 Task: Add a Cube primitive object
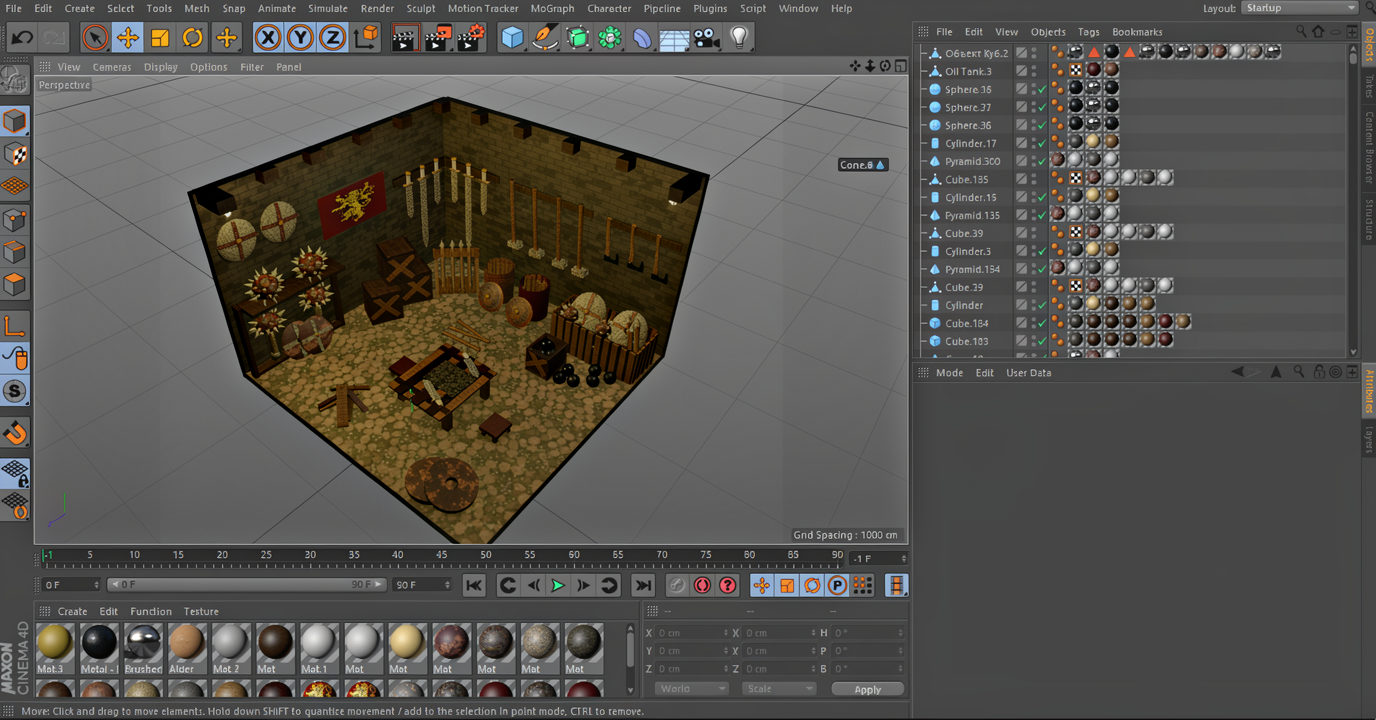coord(512,38)
